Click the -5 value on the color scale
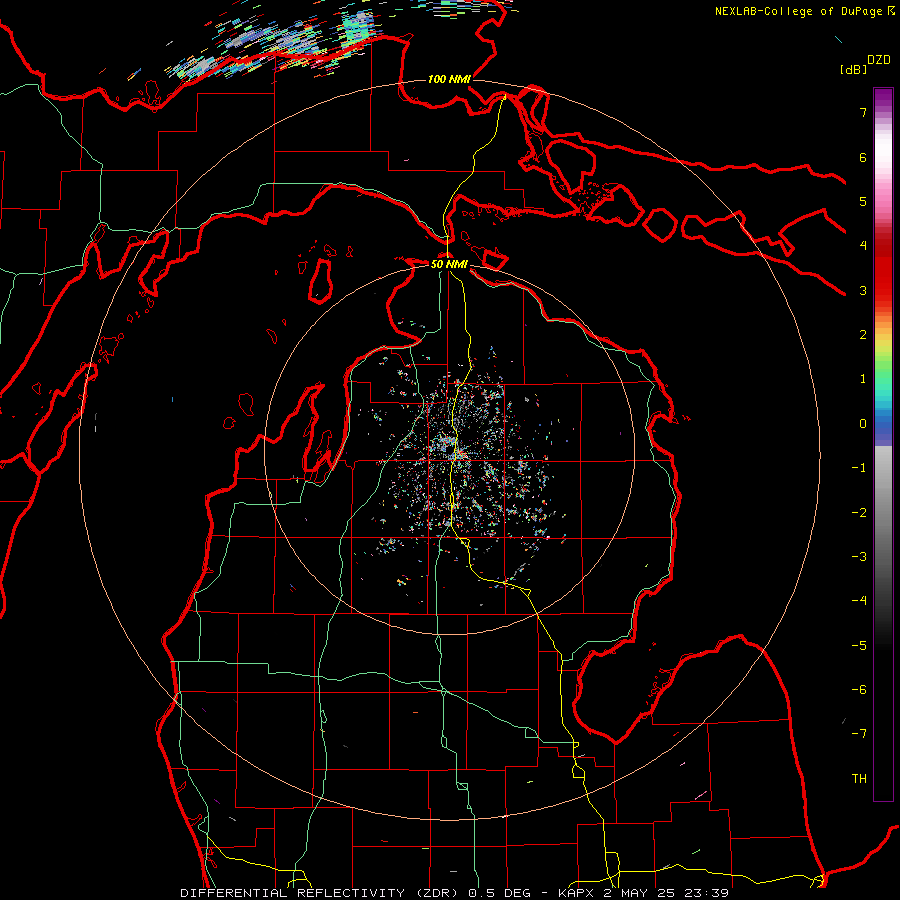The height and width of the screenshot is (900, 900). point(859,646)
